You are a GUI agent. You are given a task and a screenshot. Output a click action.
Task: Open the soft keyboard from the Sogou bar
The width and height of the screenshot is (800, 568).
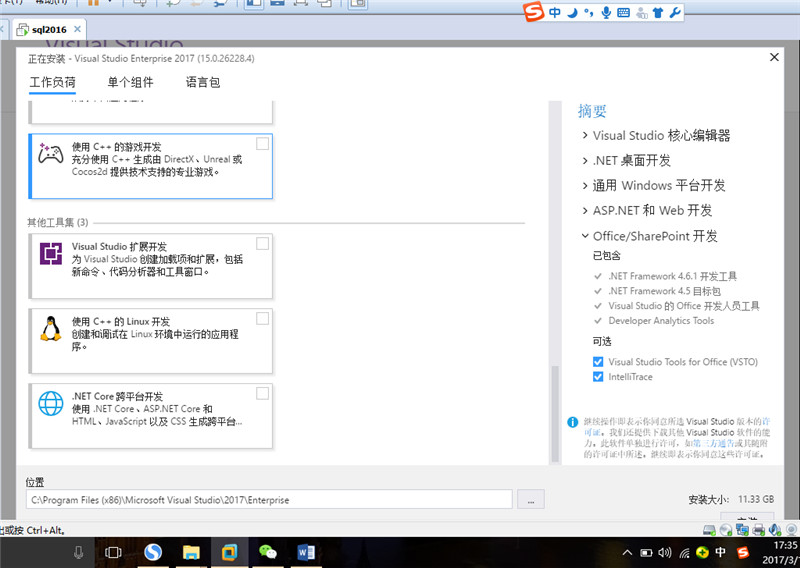click(x=623, y=13)
